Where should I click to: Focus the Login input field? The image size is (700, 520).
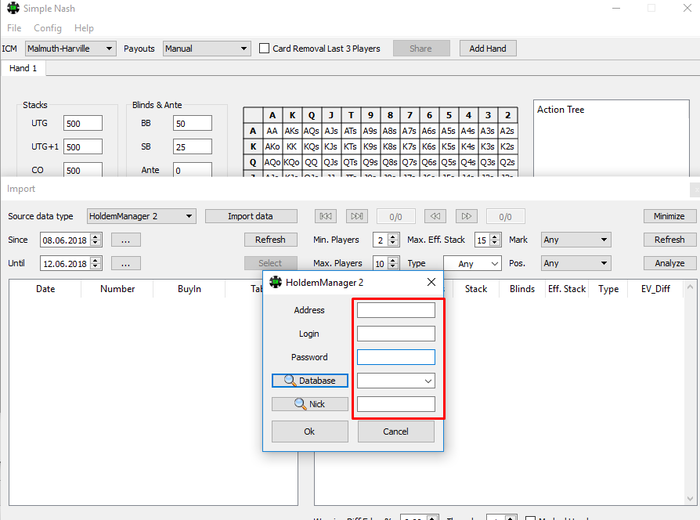pyautogui.click(x=396, y=333)
